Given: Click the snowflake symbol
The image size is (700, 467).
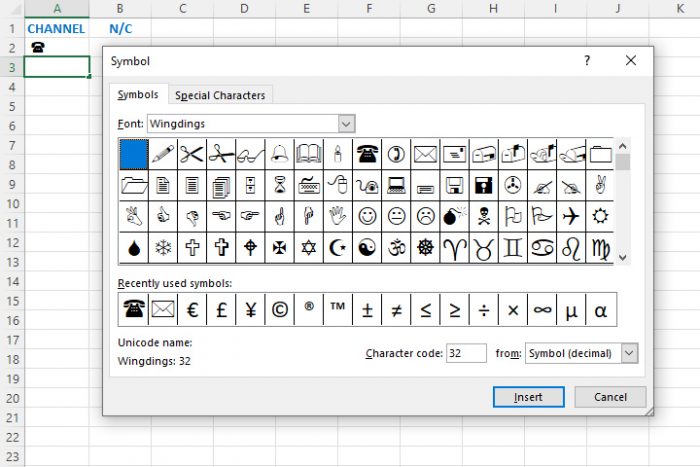Looking at the screenshot, I should tap(163, 247).
